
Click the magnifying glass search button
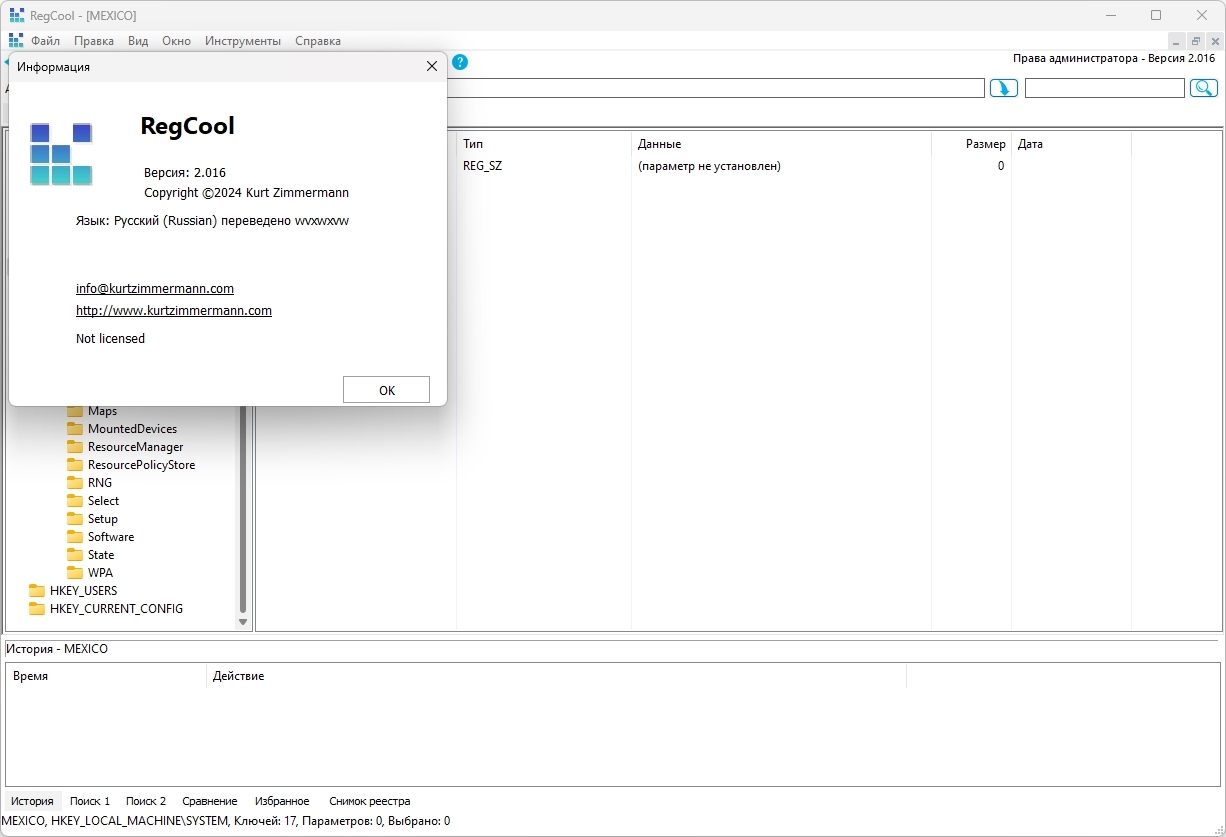pos(1203,88)
